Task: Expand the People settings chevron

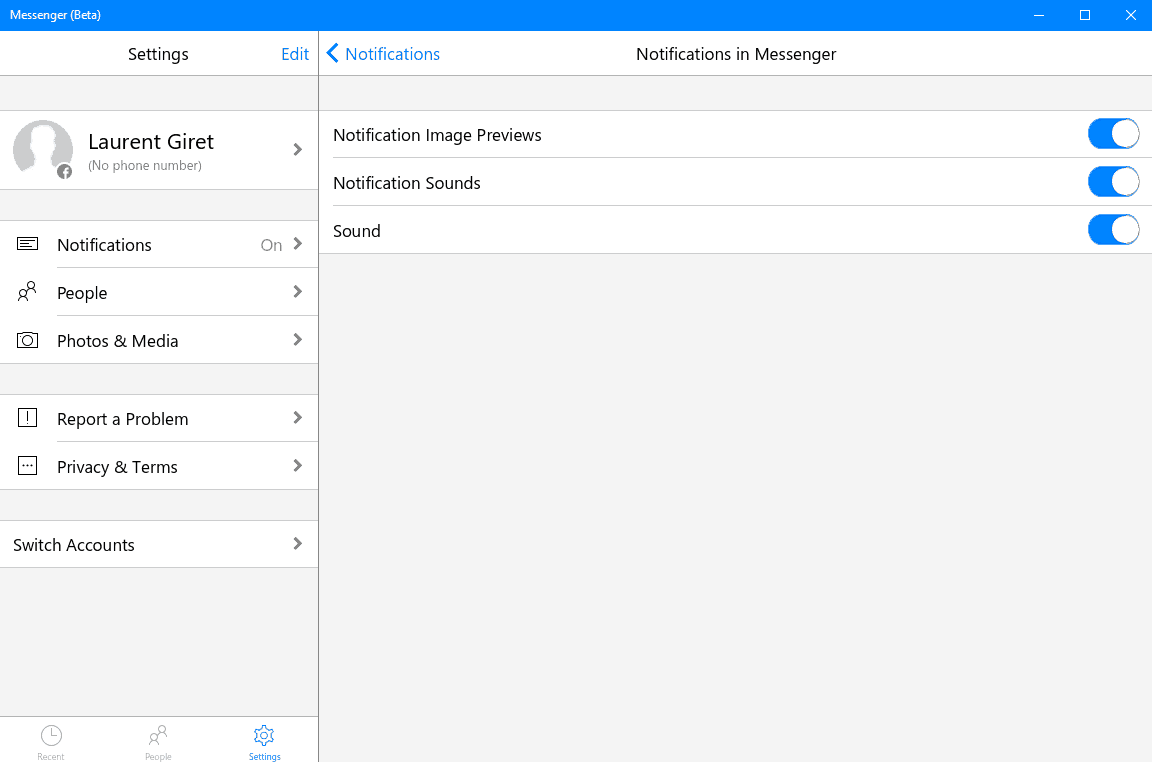Action: (x=298, y=292)
